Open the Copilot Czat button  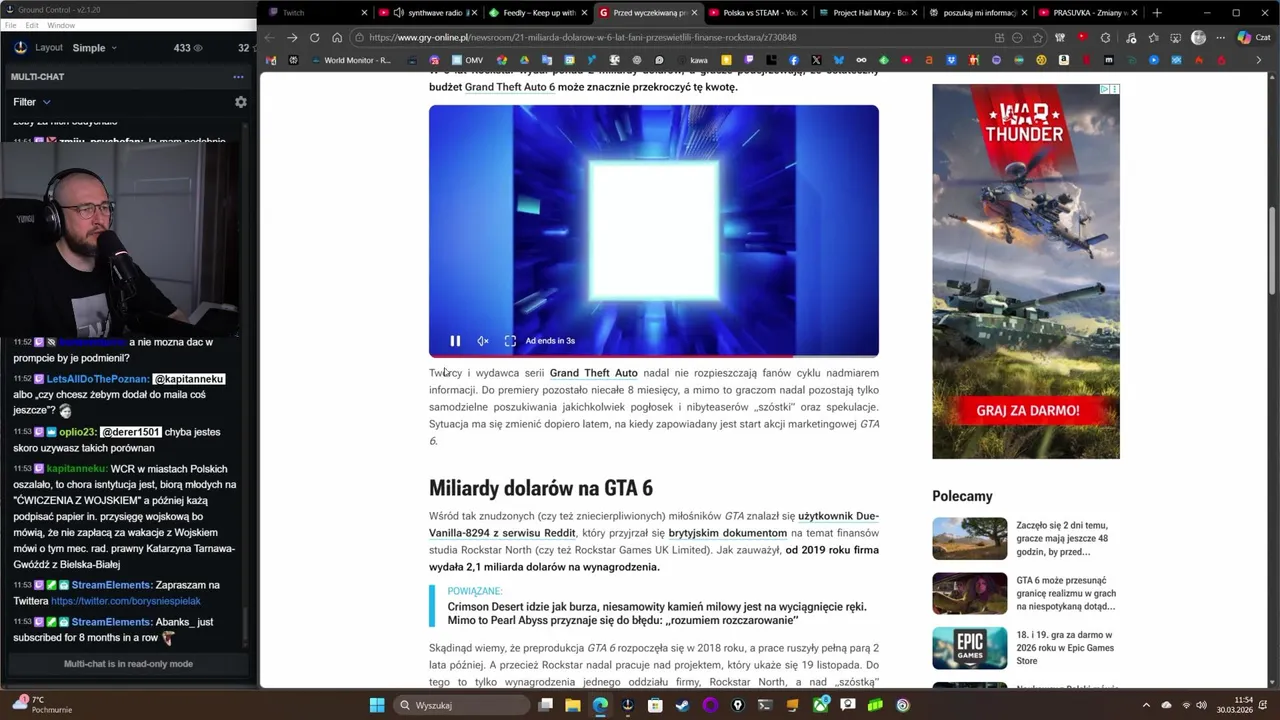pos(1254,38)
